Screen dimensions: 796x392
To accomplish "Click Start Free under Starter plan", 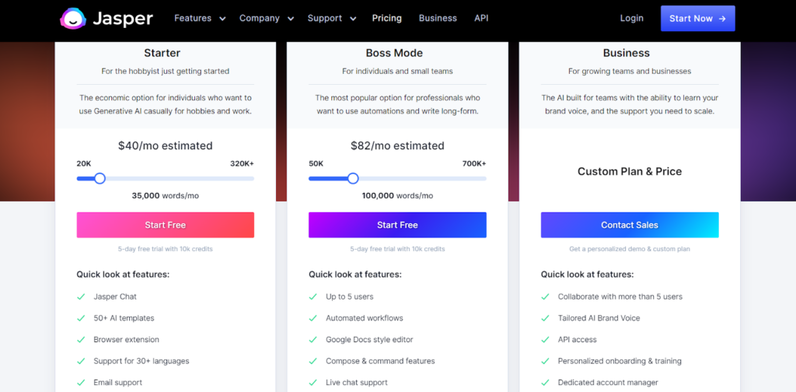I will [165, 225].
